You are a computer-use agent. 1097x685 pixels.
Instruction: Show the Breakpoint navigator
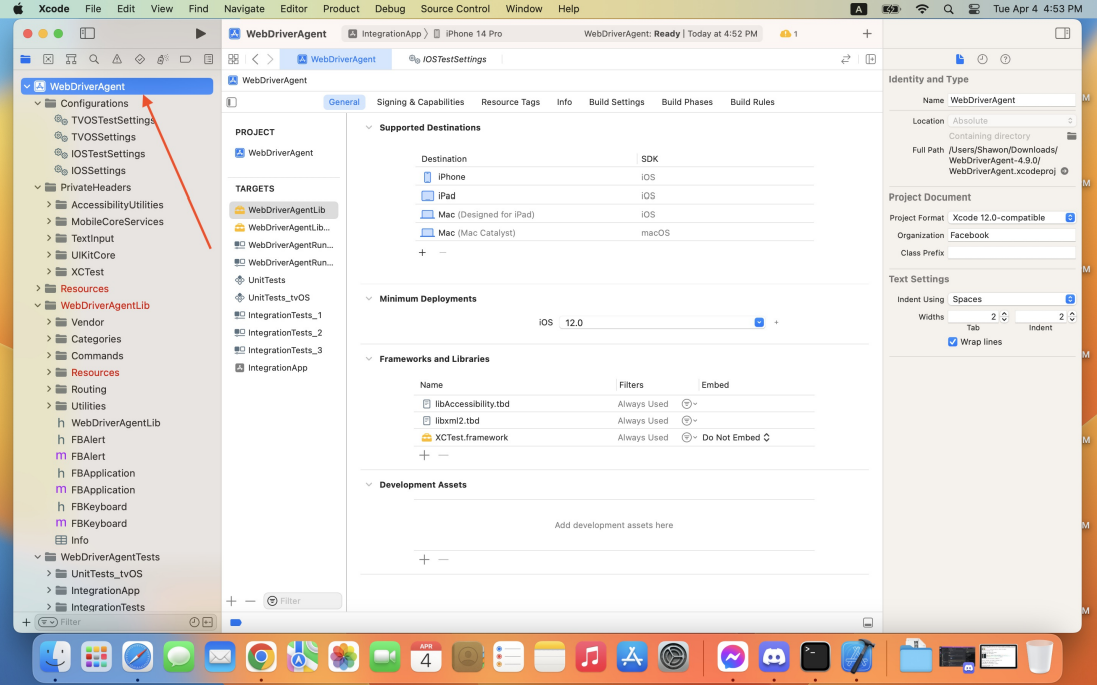coord(185,59)
